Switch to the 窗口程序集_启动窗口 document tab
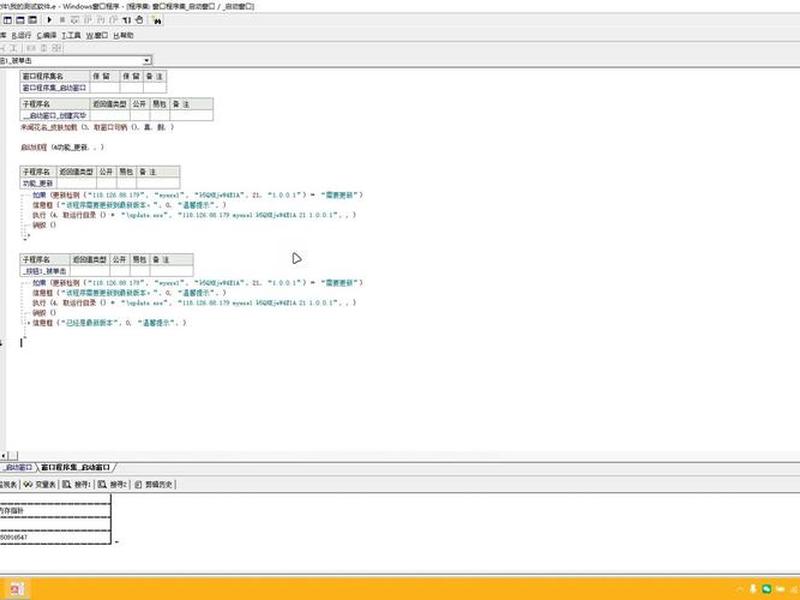 pos(76,467)
